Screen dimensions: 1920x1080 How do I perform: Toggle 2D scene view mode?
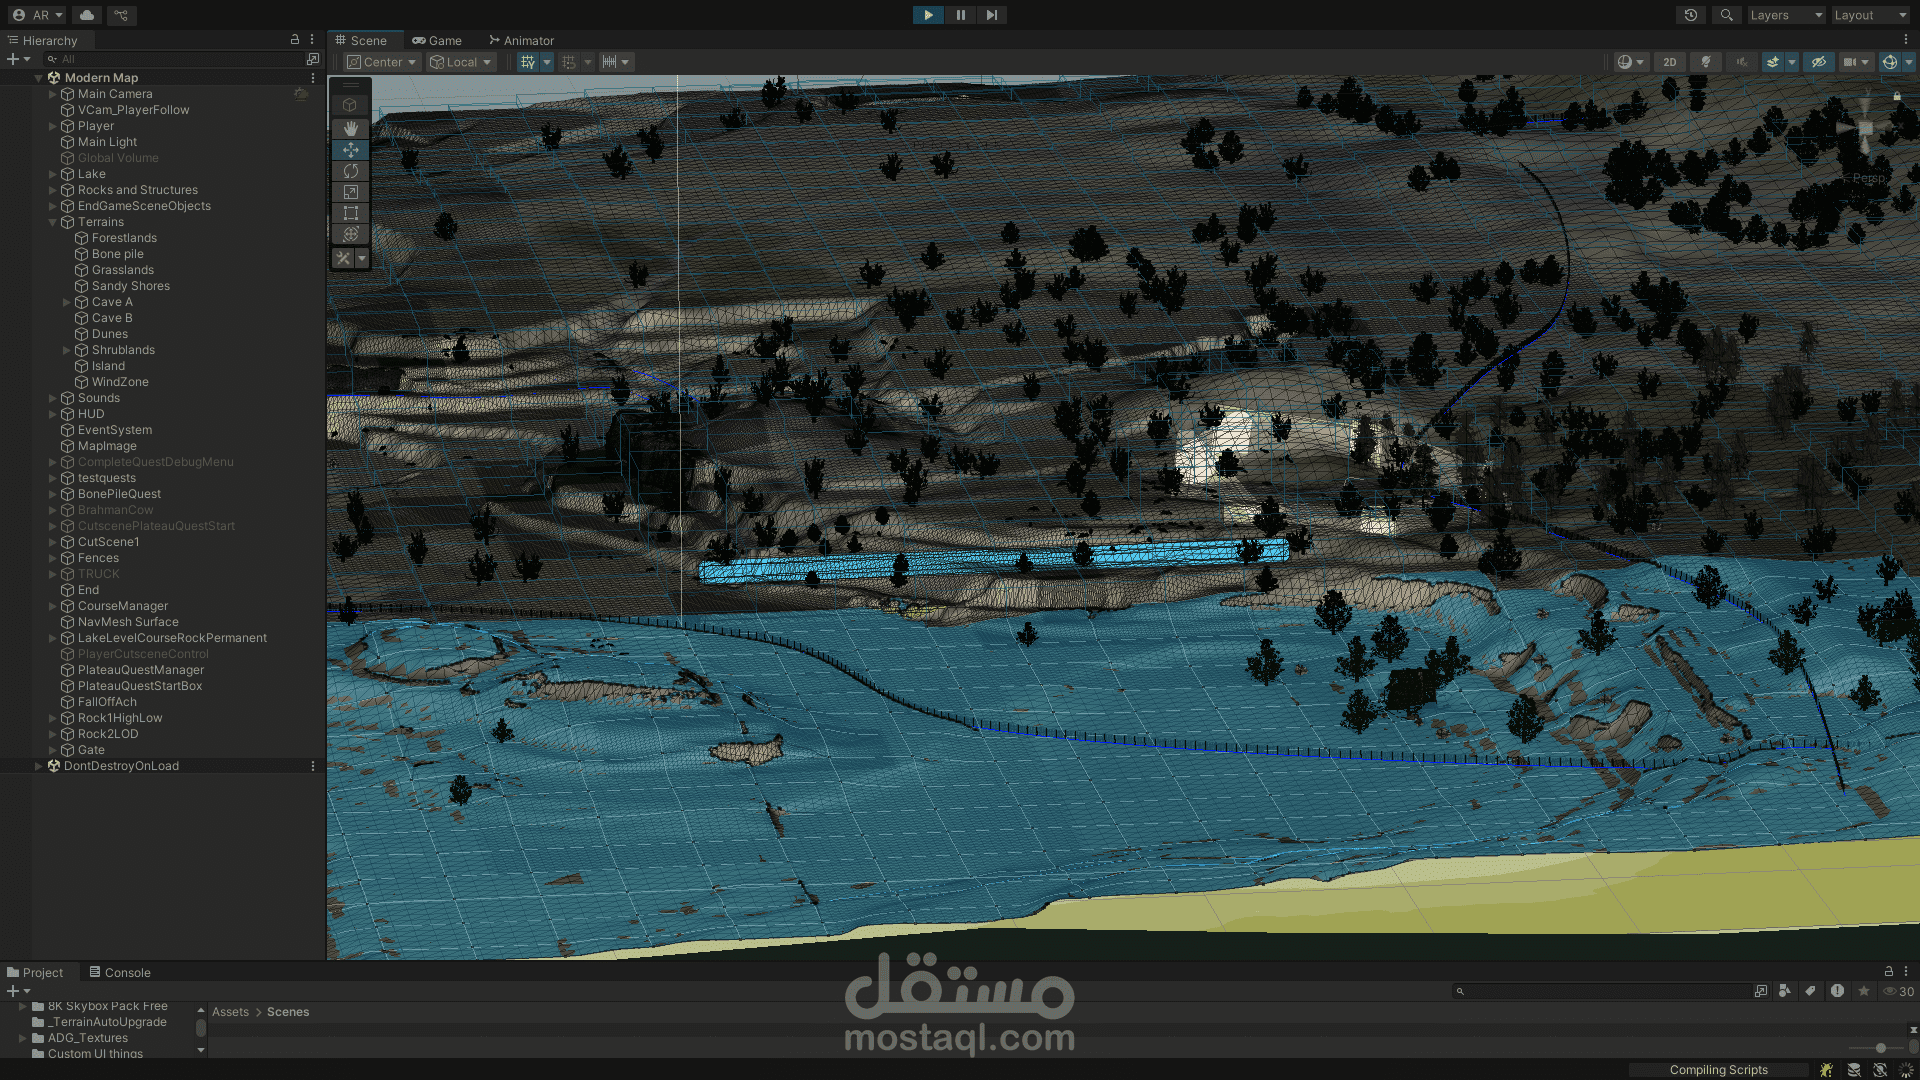click(x=1669, y=62)
